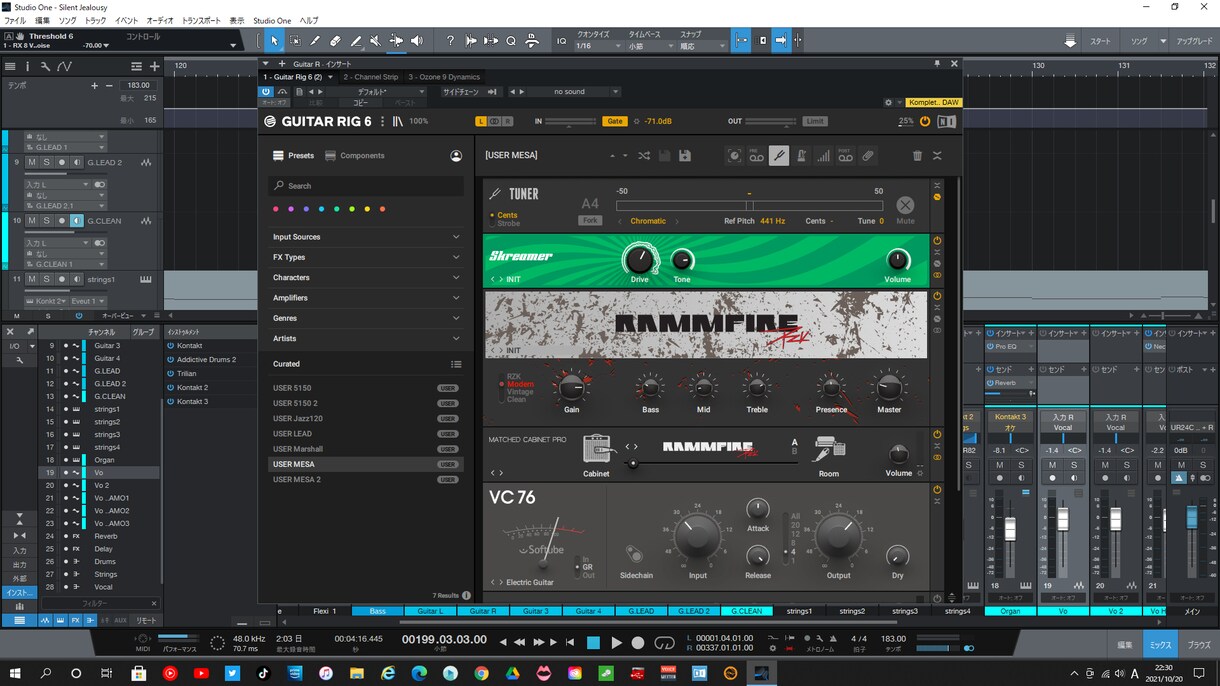Open the Chromatic tuning mode selector
Image resolution: width=1220 pixels, height=686 pixels.
648,221
